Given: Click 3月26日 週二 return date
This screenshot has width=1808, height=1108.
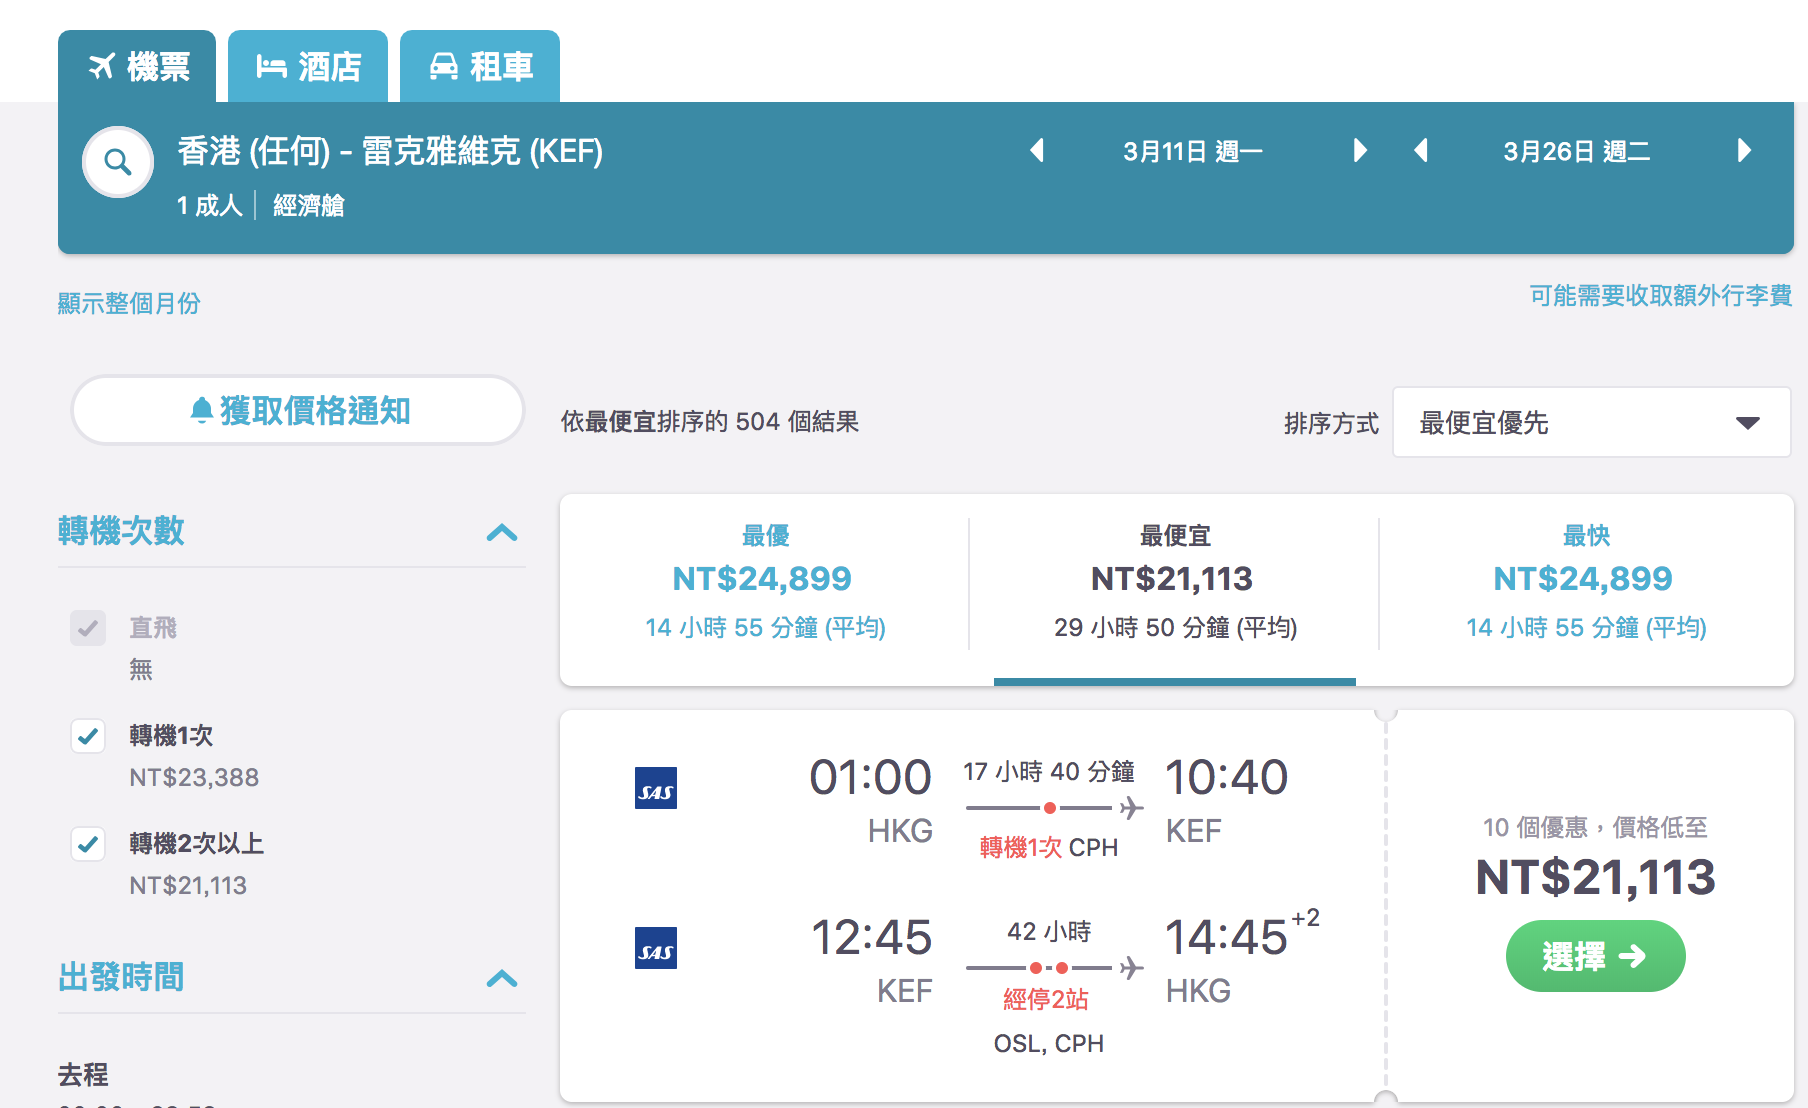Looking at the screenshot, I should pos(1577,151).
